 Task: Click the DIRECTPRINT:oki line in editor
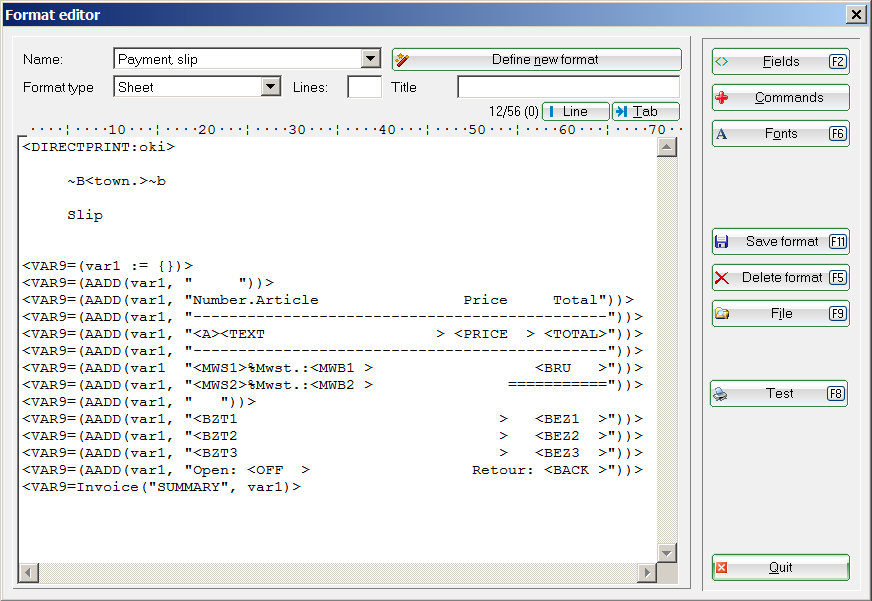98,147
